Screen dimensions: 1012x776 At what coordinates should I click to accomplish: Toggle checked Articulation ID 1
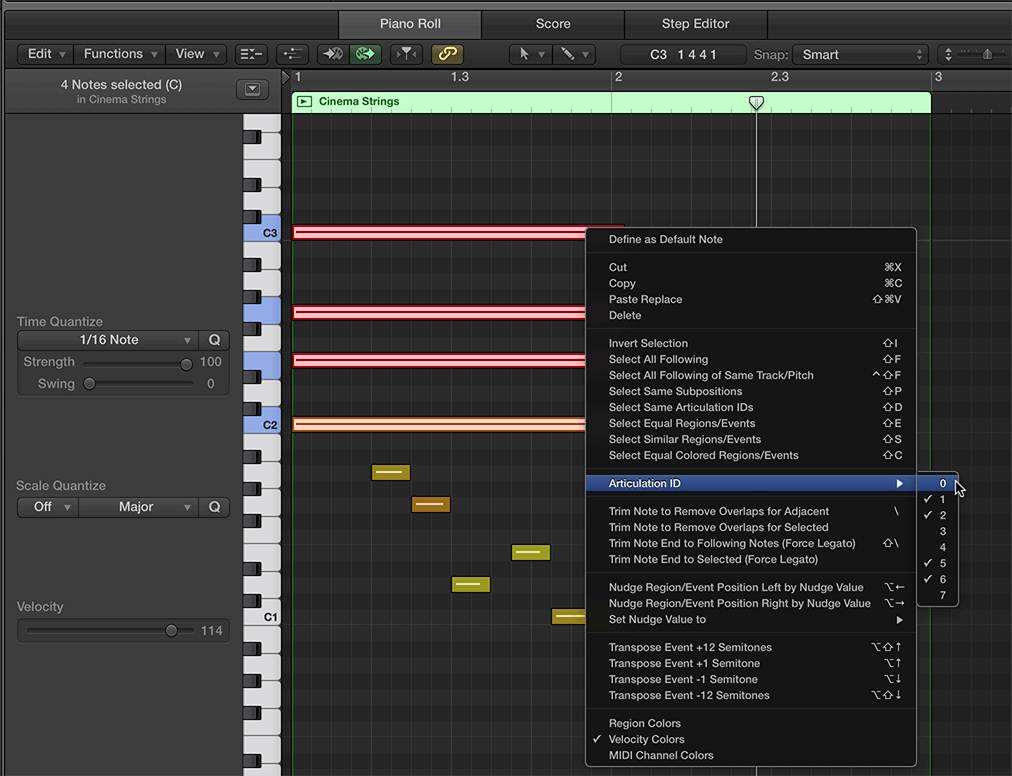tap(938, 500)
